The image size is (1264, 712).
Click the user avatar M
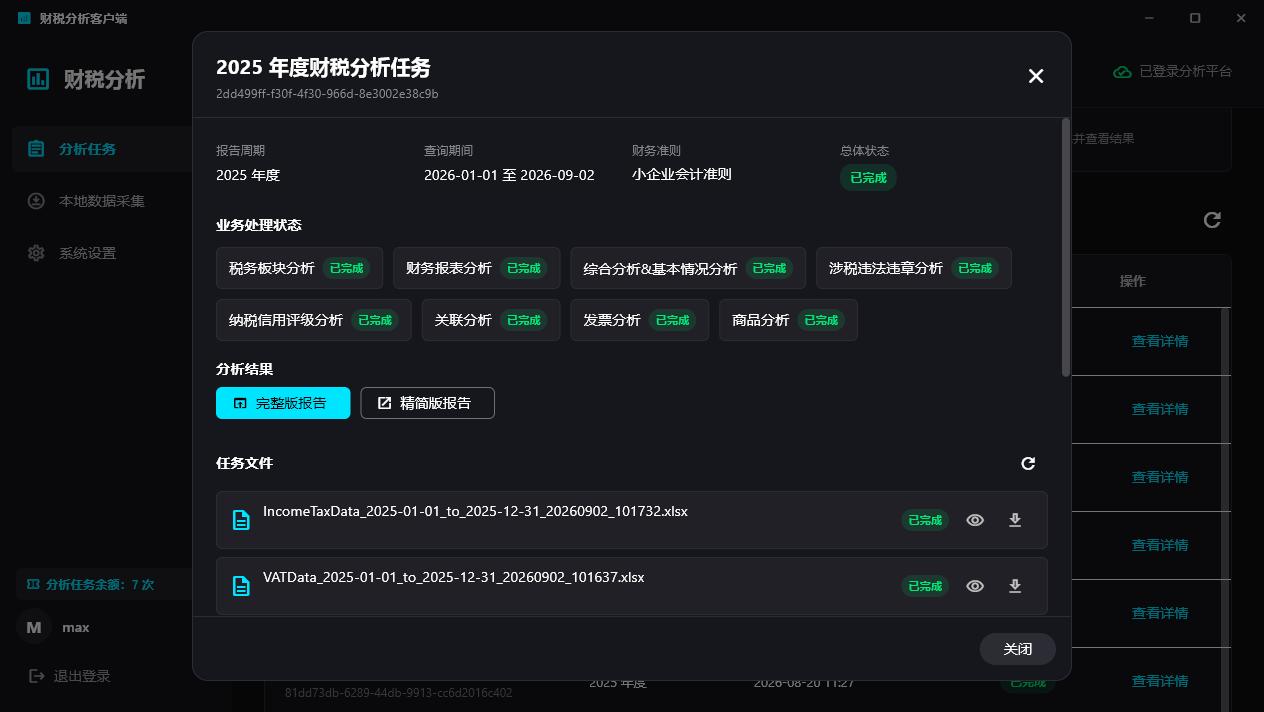34,627
